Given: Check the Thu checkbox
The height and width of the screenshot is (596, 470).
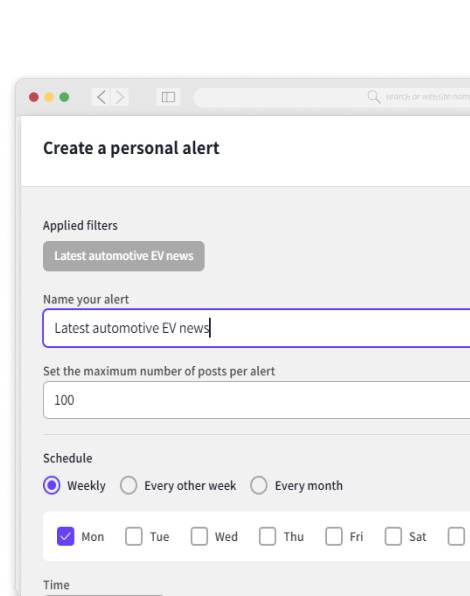Looking at the screenshot, I should tap(267, 536).
